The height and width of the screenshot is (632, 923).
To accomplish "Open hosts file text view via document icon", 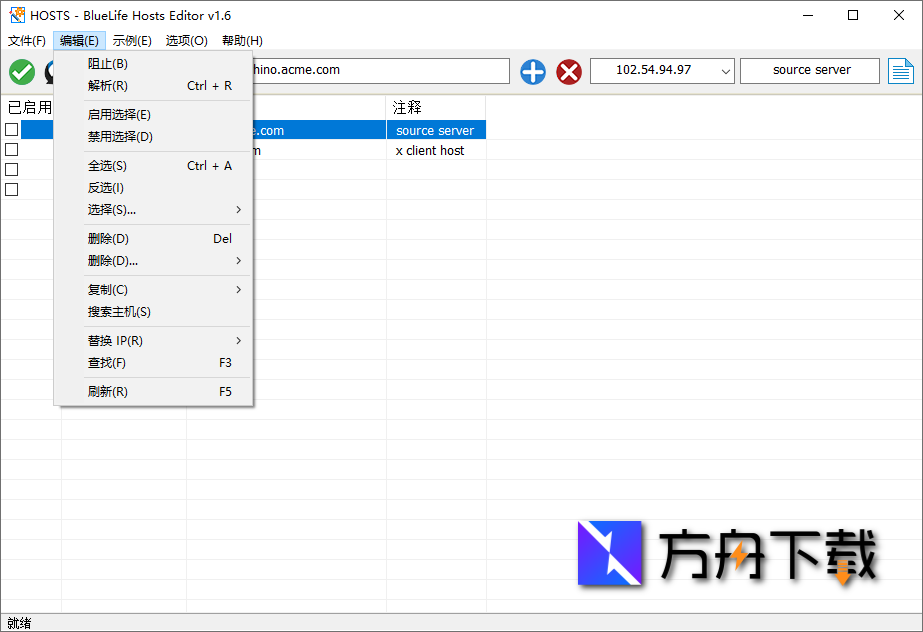I will pyautogui.click(x=905, y=71).
